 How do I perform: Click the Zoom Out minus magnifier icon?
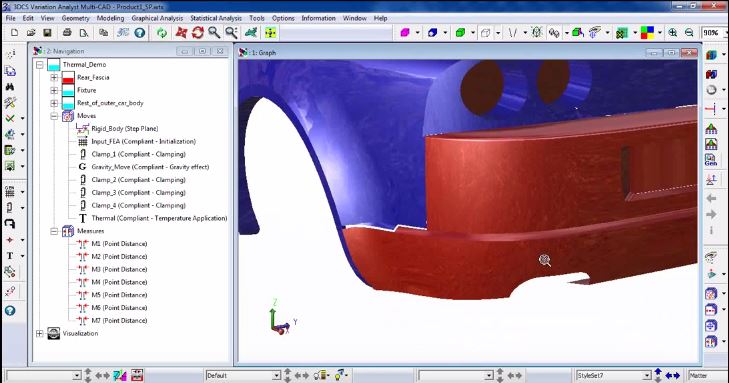(689, 33)
